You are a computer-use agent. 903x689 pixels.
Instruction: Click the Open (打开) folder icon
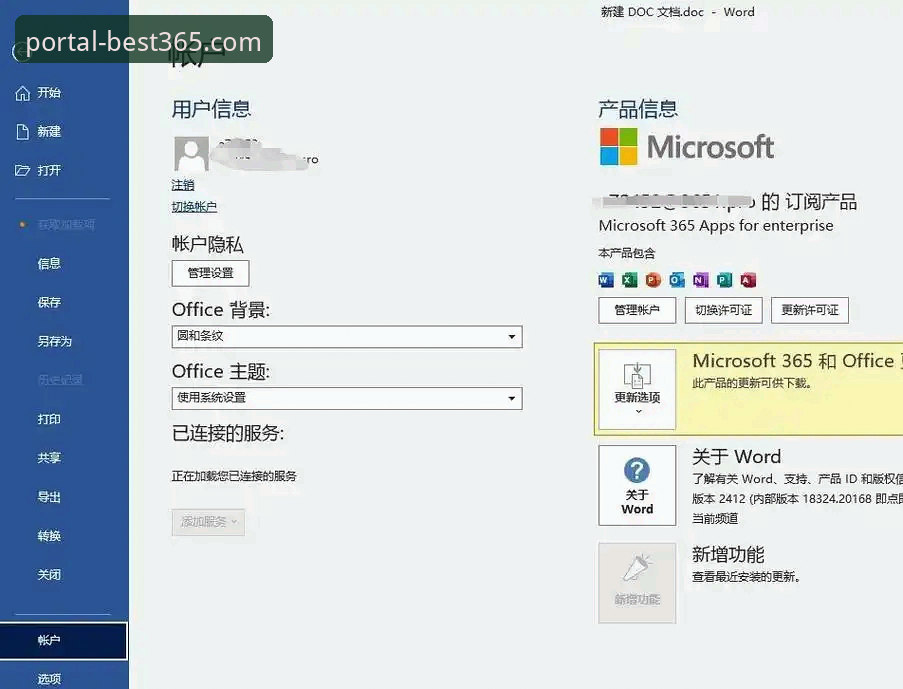(x=22, y=171)
